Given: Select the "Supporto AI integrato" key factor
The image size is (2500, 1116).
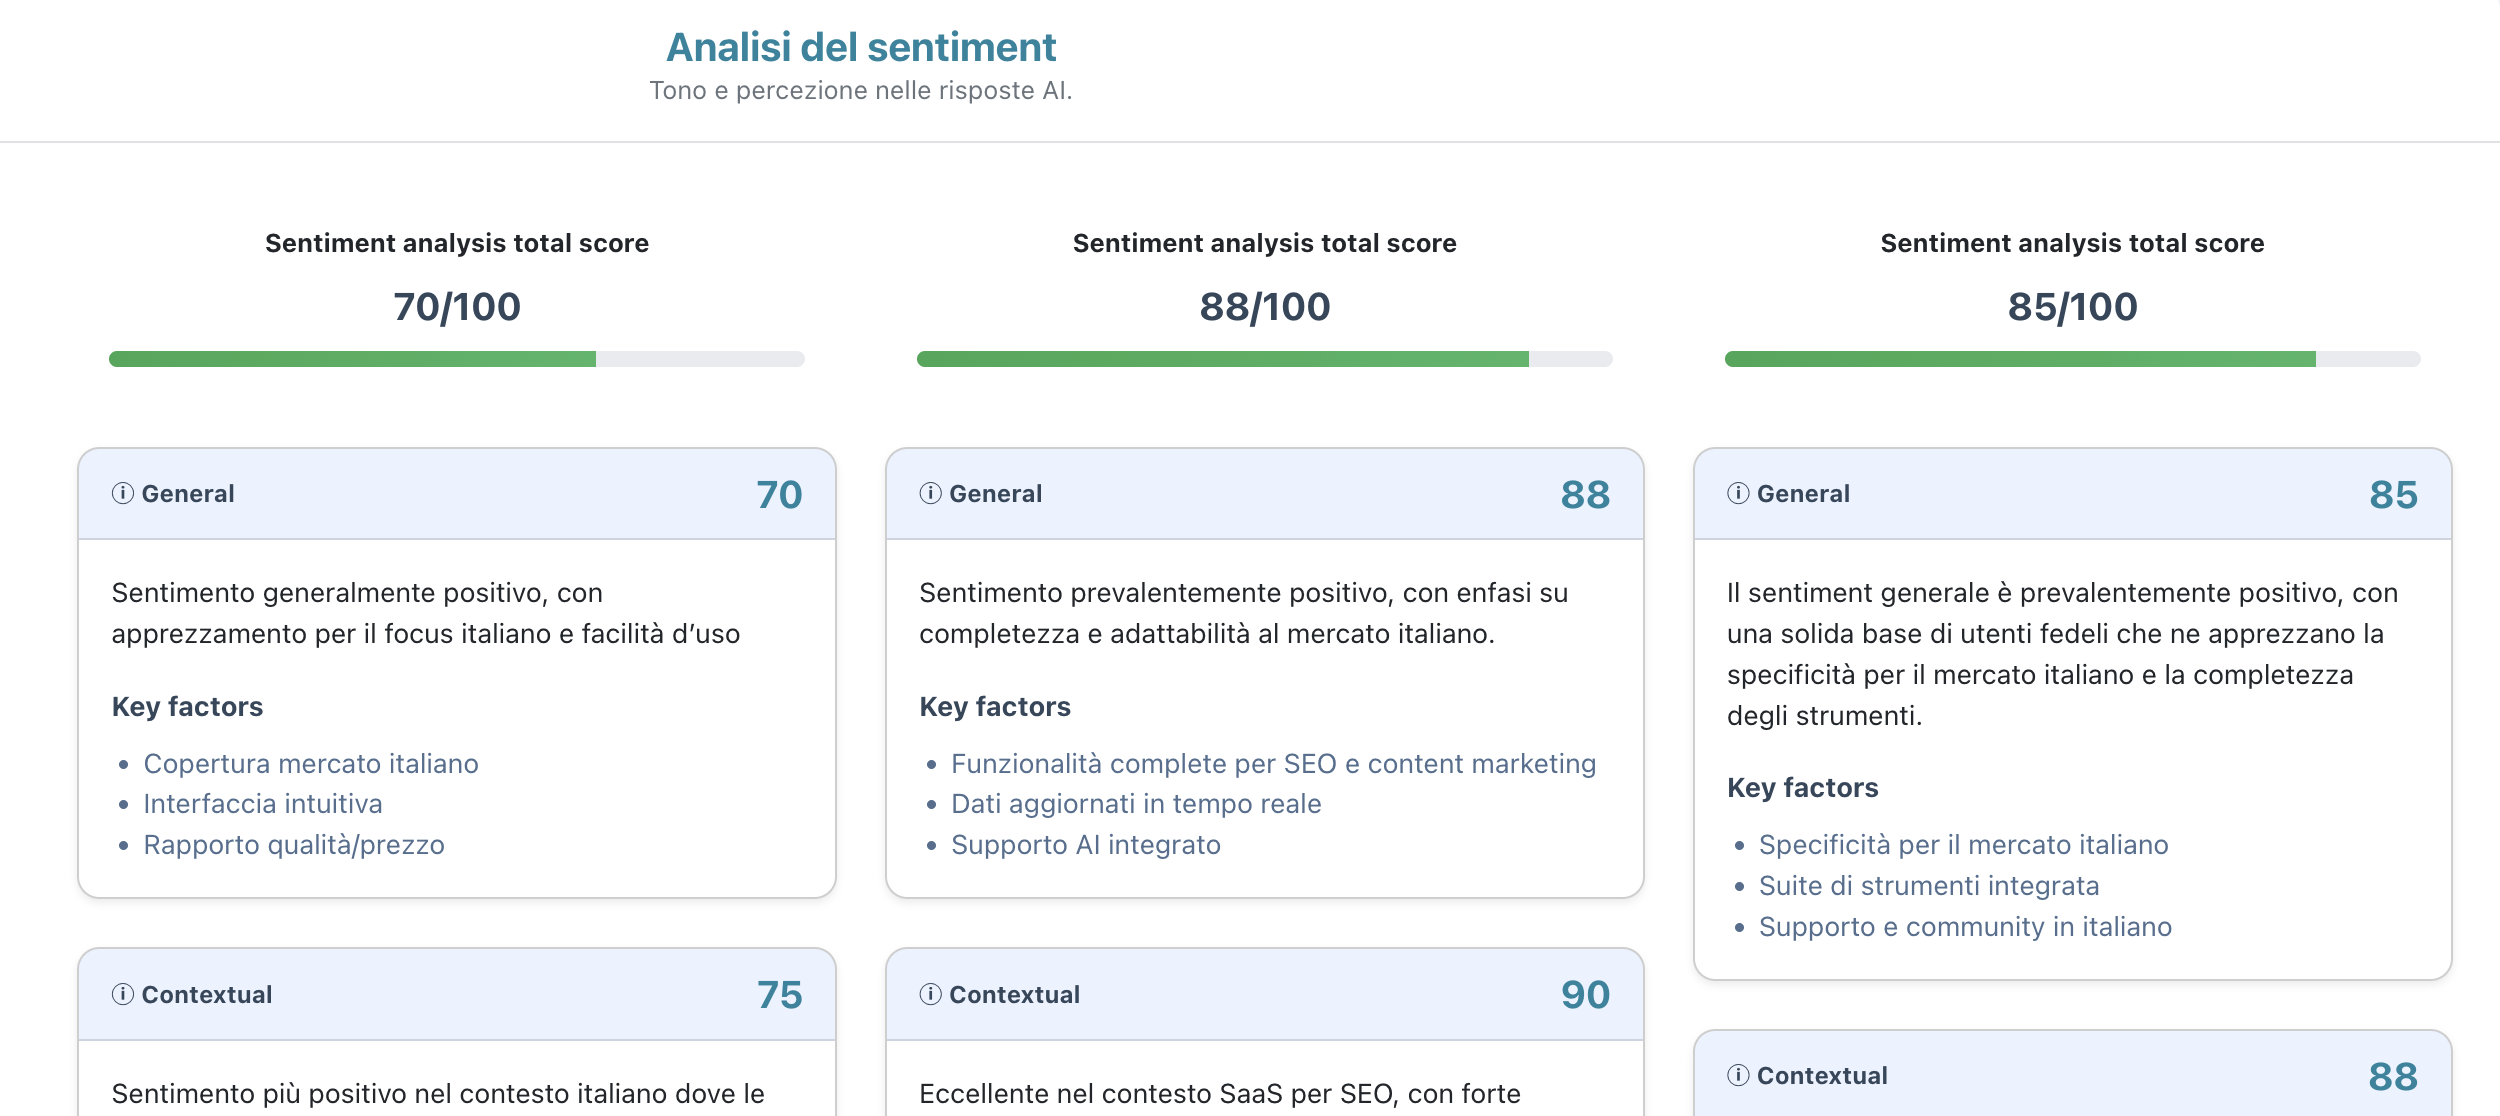Looking at the screenshot, I should 1086,845.
